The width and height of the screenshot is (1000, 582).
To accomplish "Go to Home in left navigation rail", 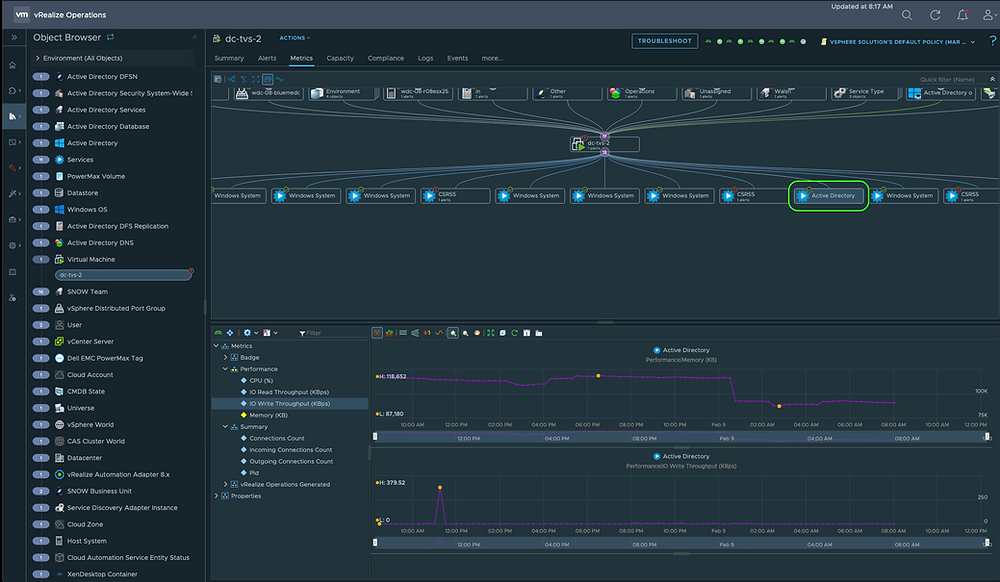I will (13, 65).
